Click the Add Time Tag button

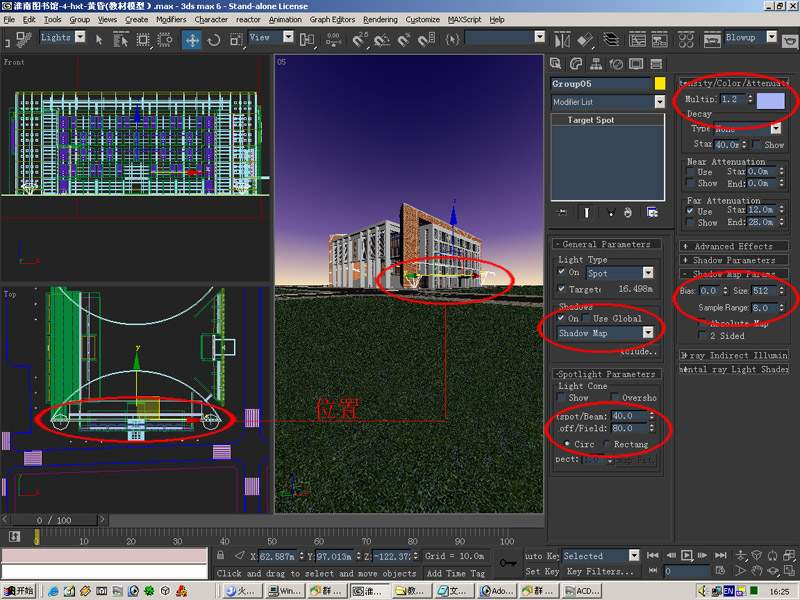click(456, 573)
